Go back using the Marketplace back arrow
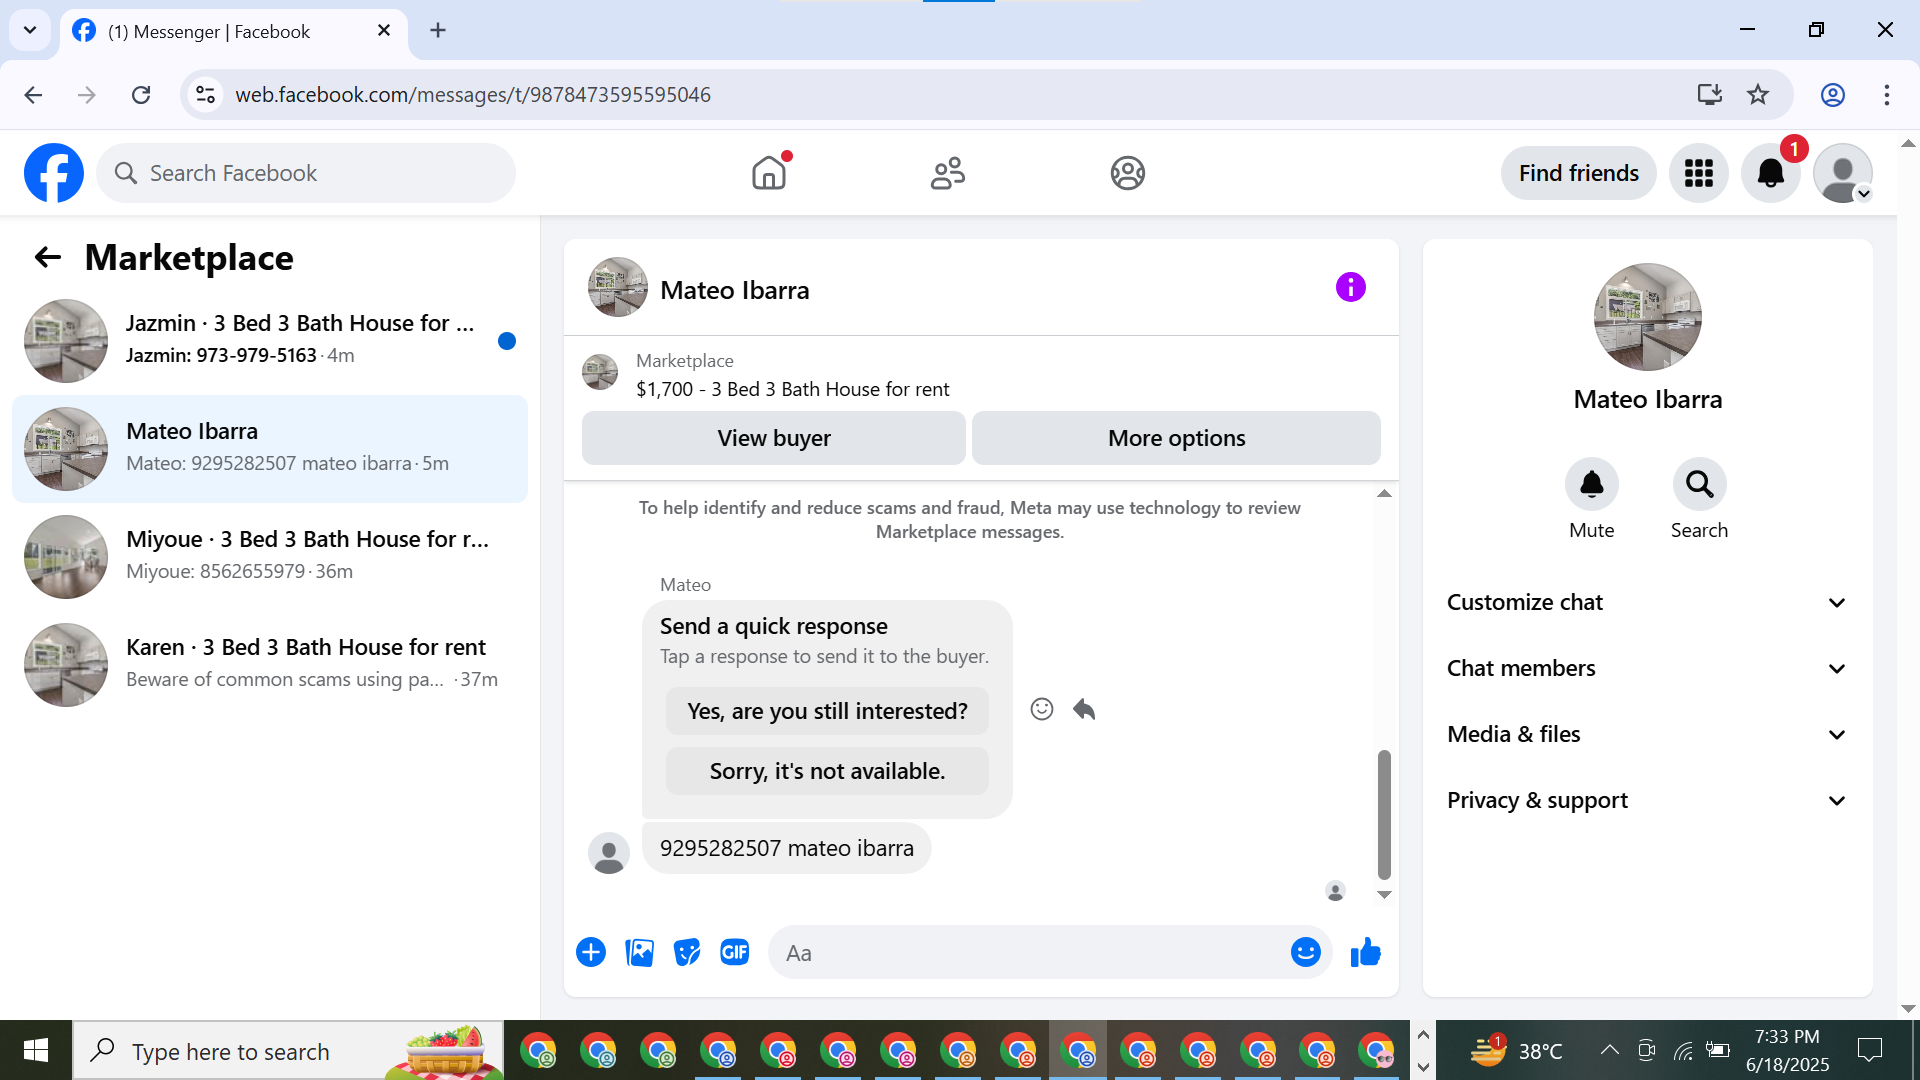 tap(48, 258)
